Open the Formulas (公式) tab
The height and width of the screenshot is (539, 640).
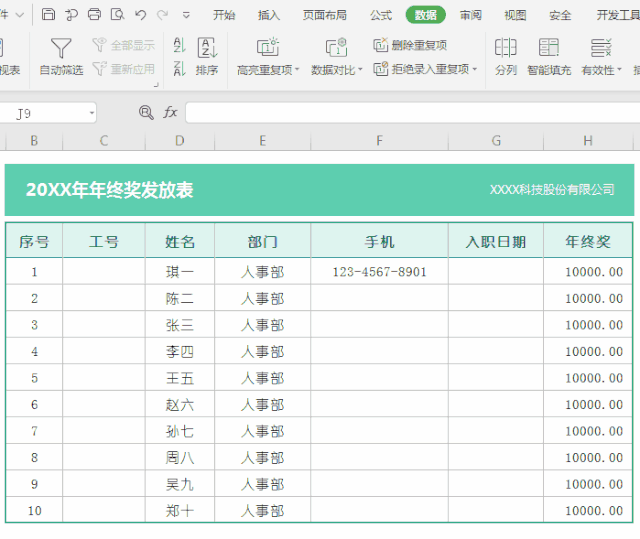point(381,15)
